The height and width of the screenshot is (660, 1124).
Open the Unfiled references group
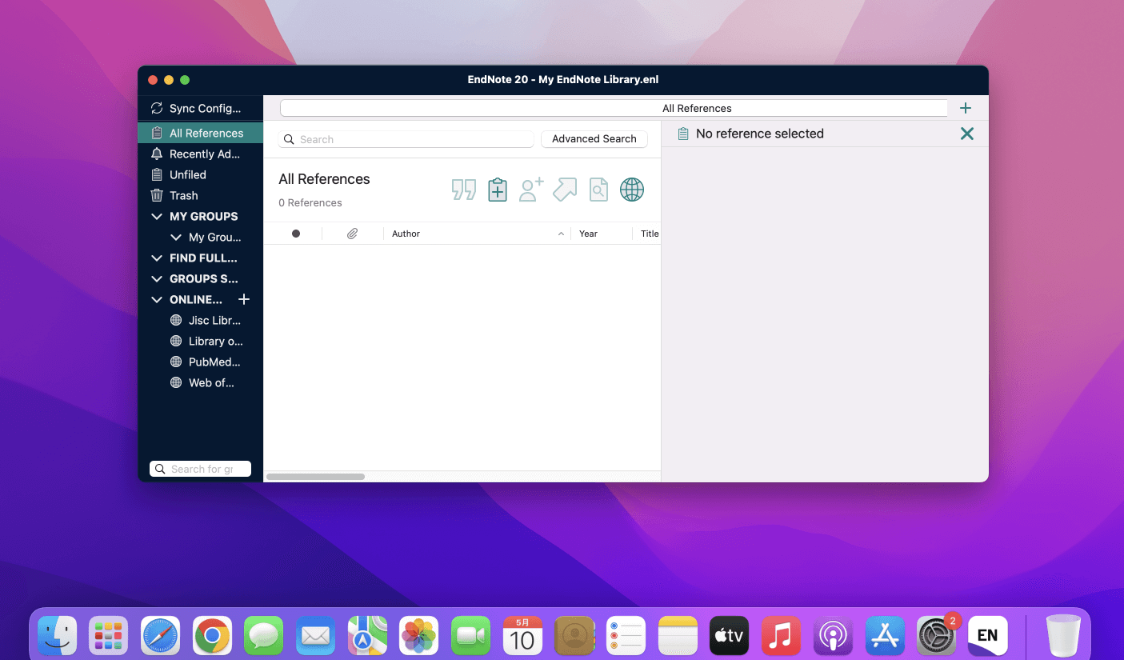(x=200, y=175)
